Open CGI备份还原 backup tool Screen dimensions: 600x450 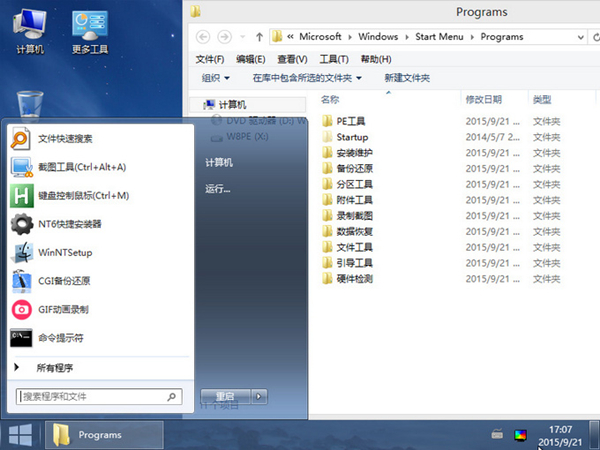click(64, 281)
